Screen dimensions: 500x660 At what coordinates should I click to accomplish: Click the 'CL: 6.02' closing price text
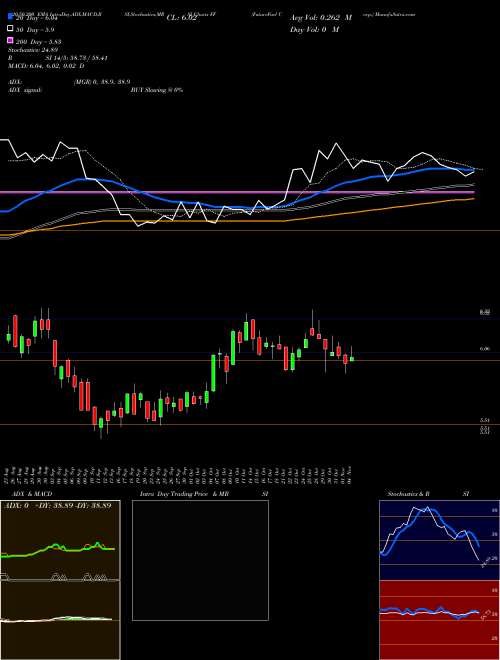pos(181,18)
